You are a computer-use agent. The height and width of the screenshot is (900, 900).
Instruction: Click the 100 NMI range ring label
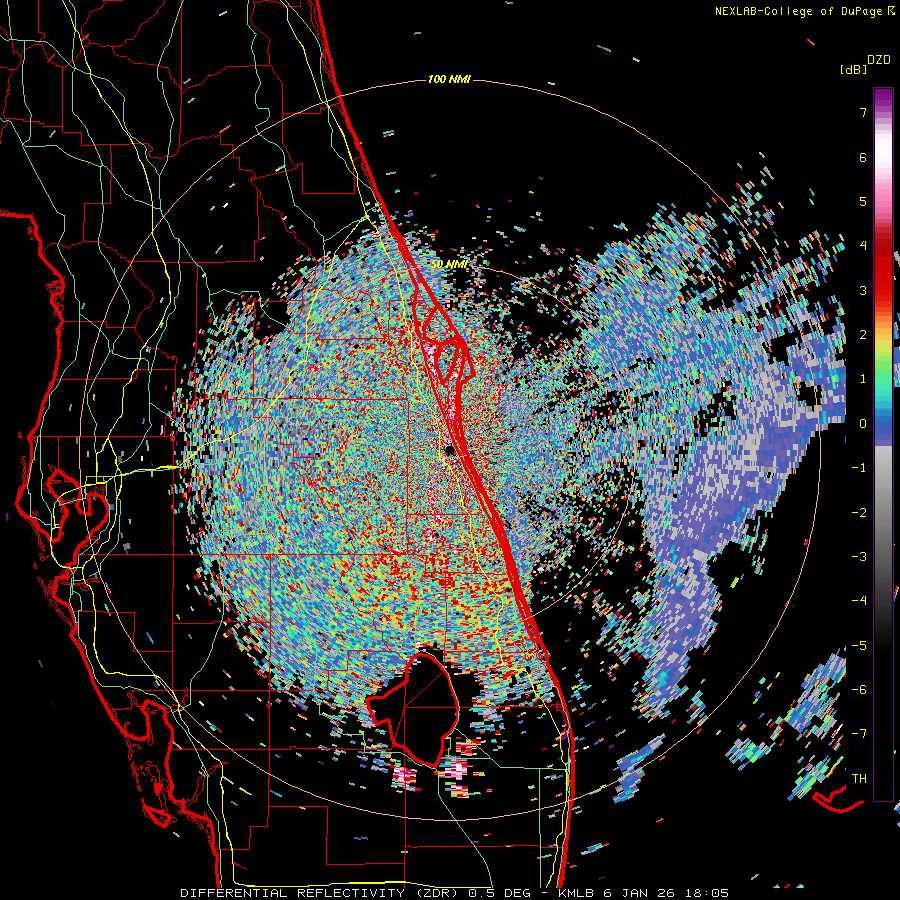point(449,79)
